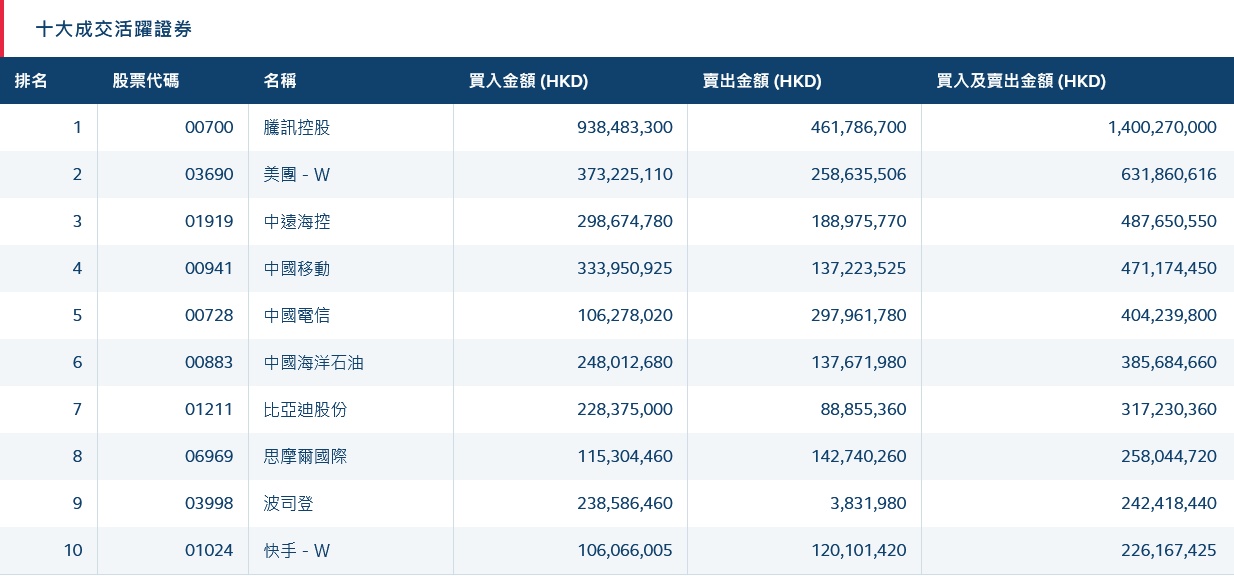Click total amount 471,174,450
Screen dimensions: 1234x576
pyautogui.click(x=1169, y=268)
